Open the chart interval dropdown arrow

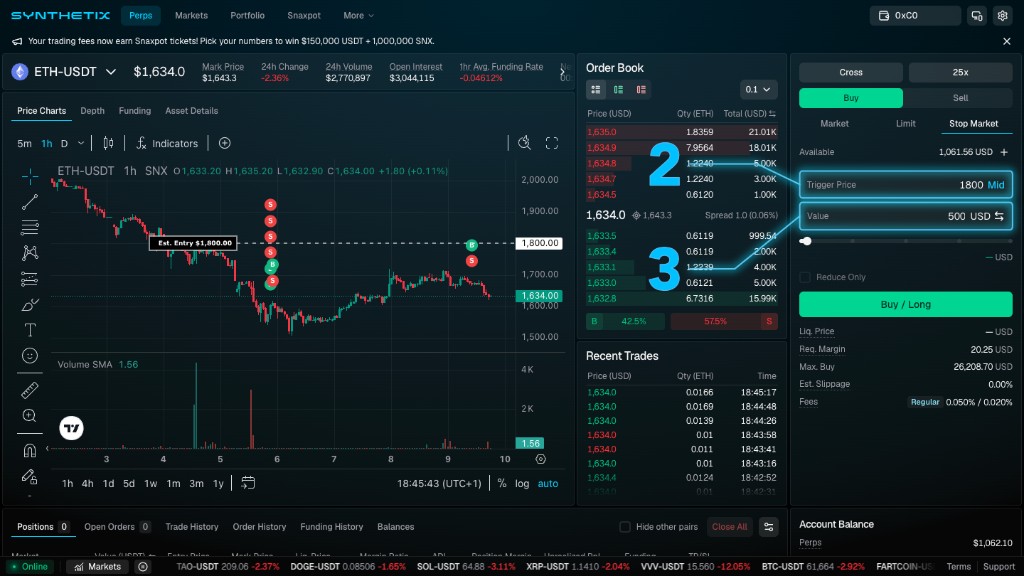point(81,143)
